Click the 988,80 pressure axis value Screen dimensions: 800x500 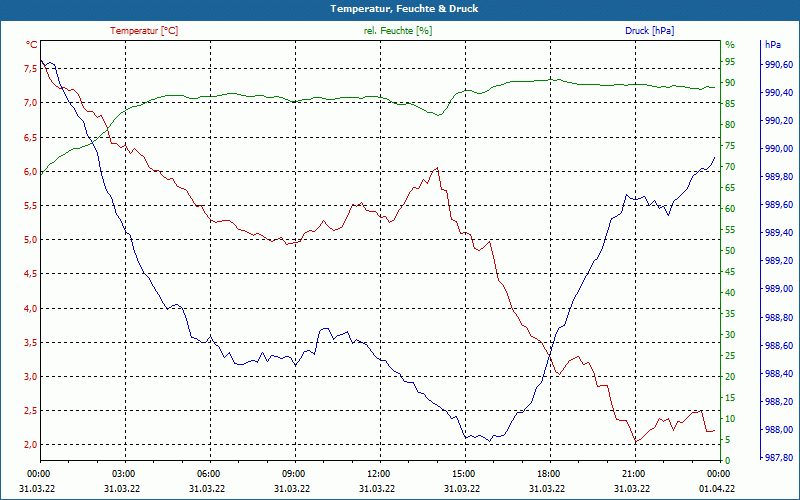779,318
